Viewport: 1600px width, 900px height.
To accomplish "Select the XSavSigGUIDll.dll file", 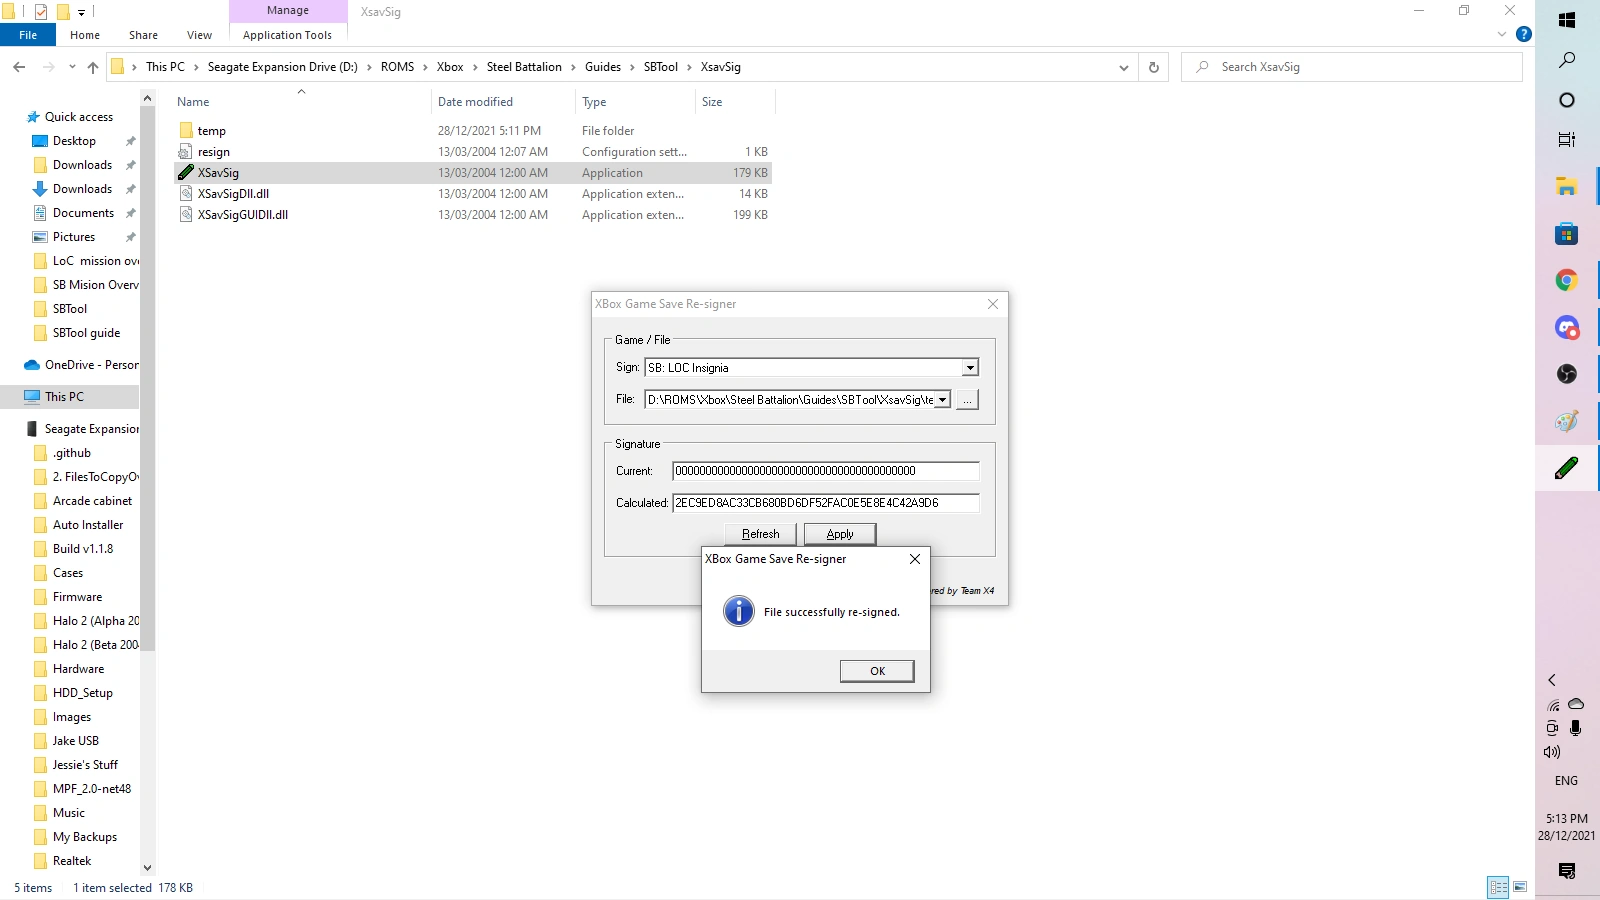I will point(472,215).
